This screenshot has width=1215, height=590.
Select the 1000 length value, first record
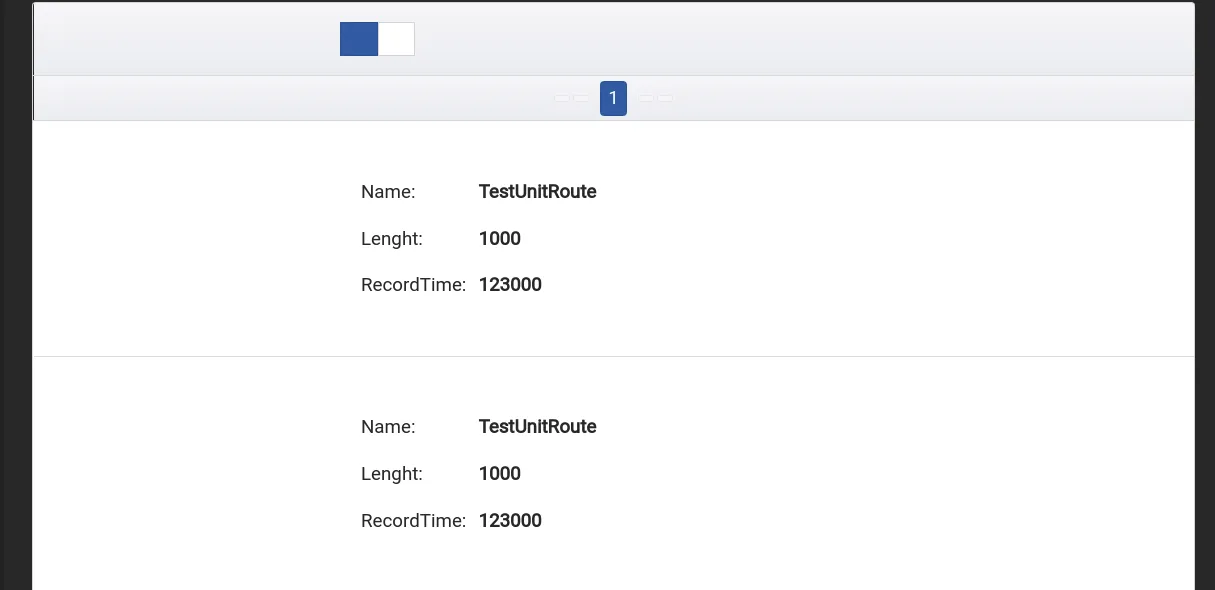pyautogui.click(x=499, y=238)
